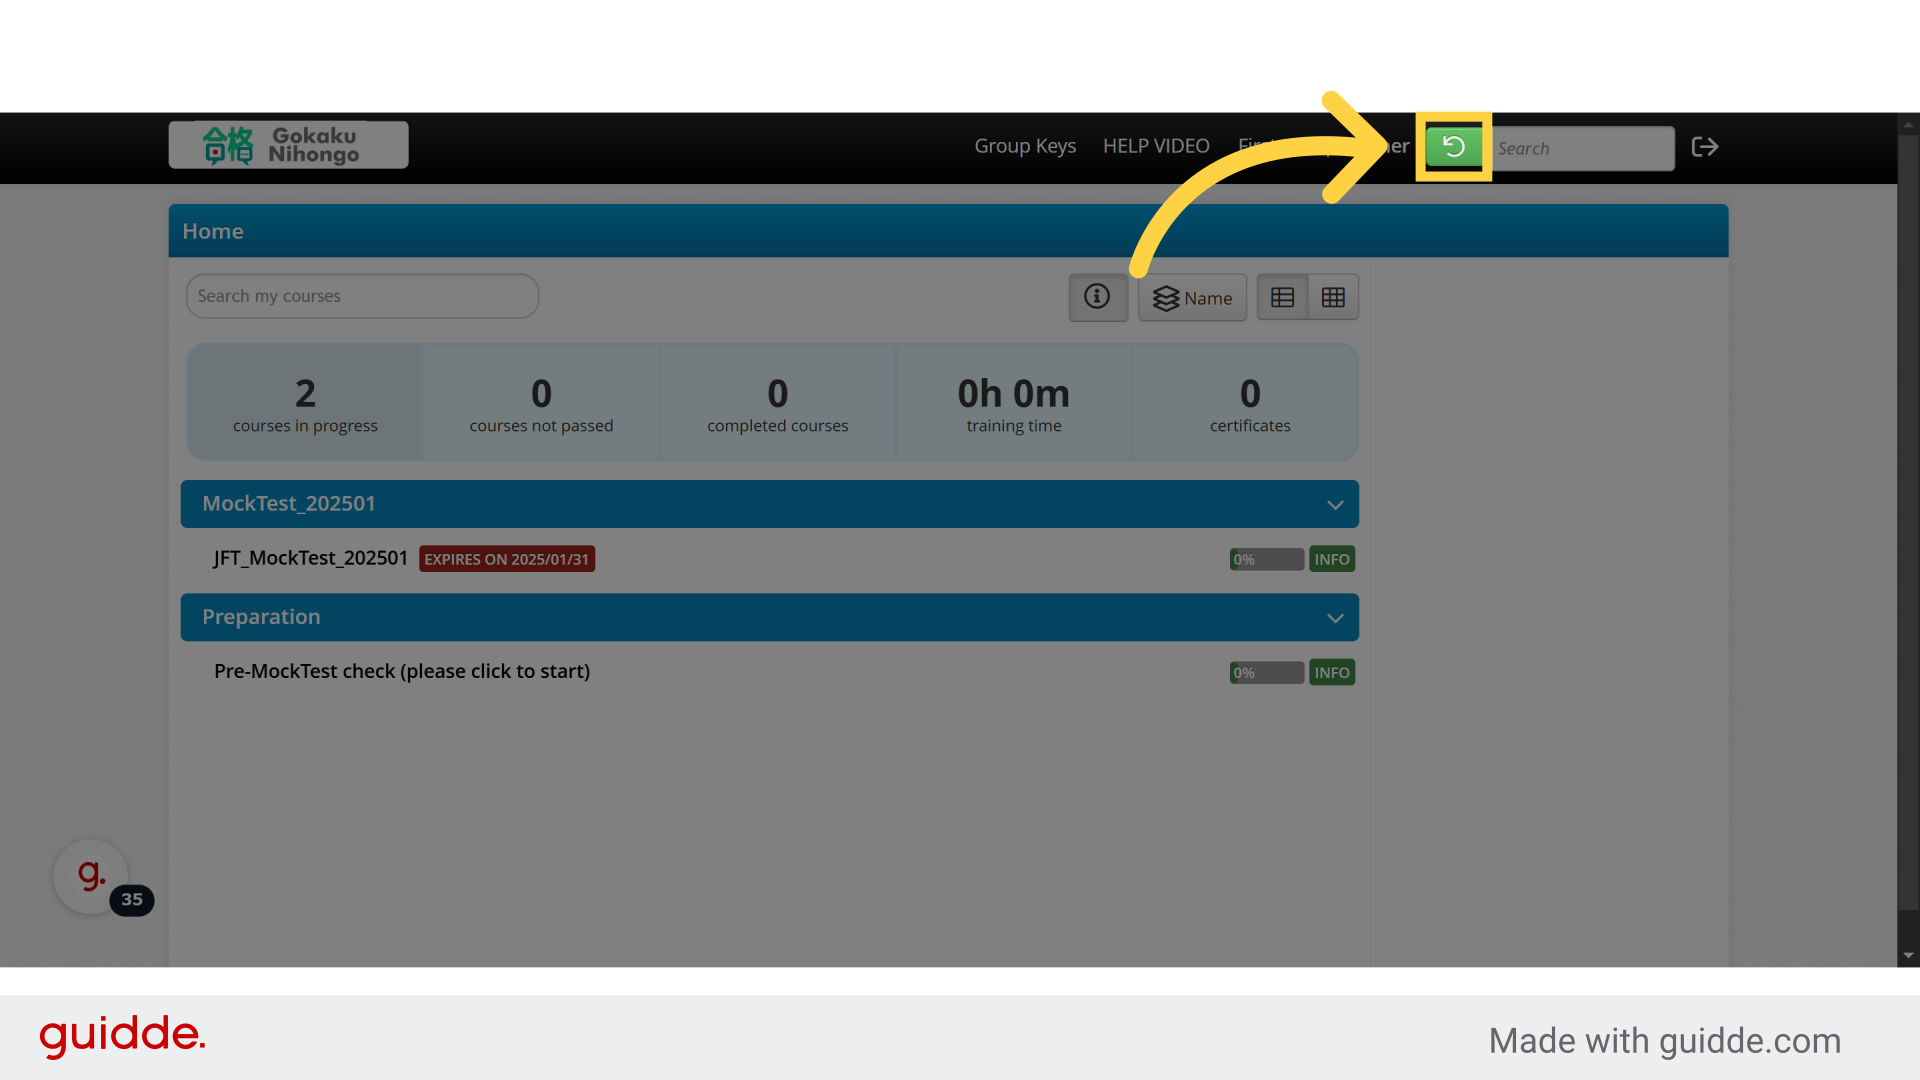This screenshot has height=1080, width=1920.
Task: Click the Gokaku Nihongo logo
Action: coord(288,145)
